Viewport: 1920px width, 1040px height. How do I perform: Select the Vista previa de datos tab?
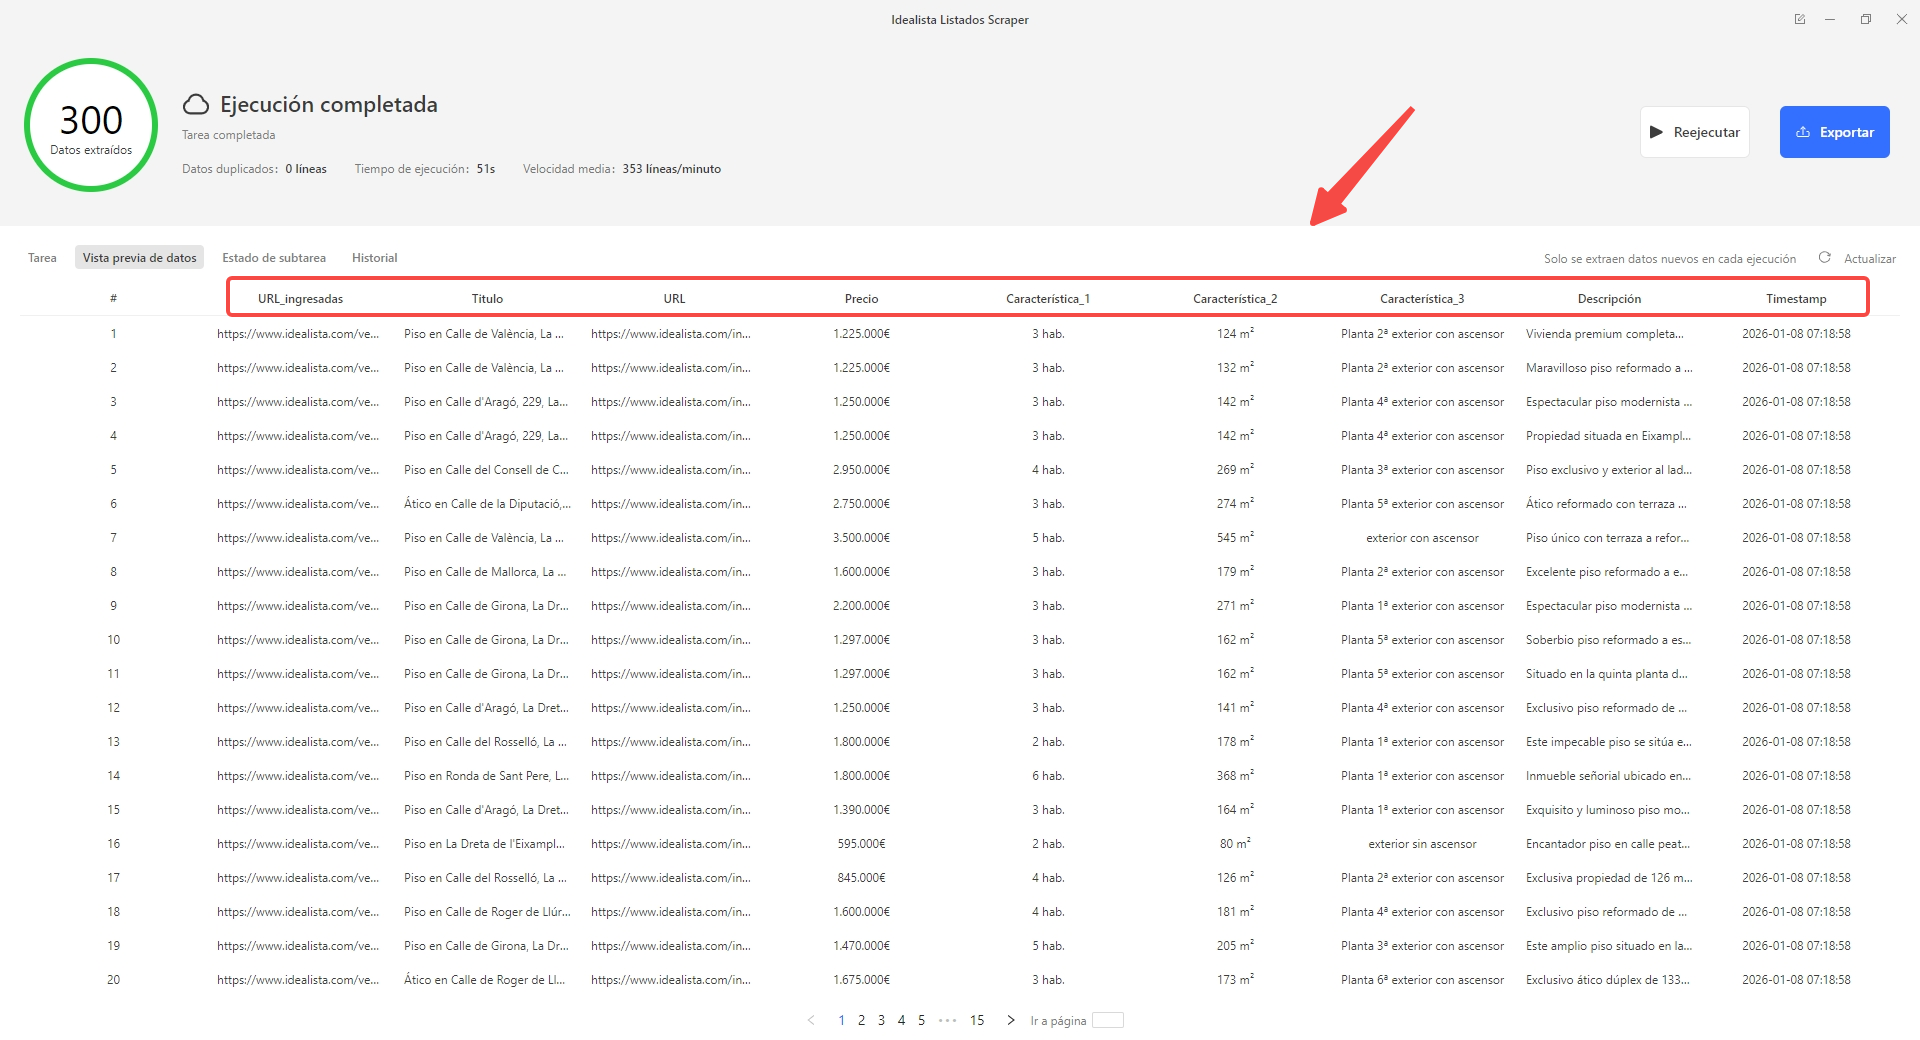(x=139, y=258)
